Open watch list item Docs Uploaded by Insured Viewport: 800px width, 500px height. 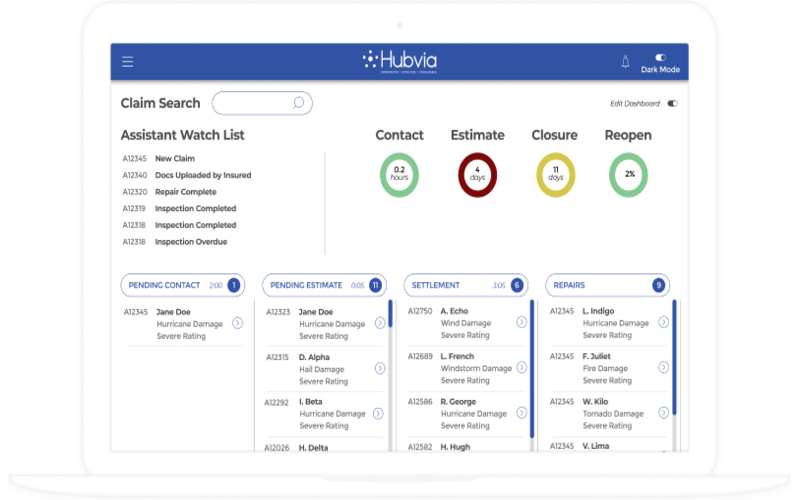click(x=203, y=175)
